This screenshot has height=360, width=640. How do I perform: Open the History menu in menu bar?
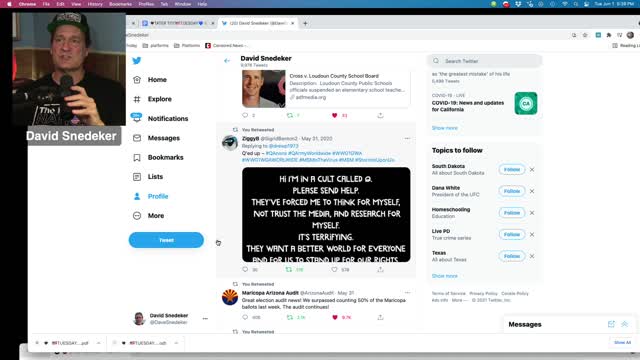[95, 4]
